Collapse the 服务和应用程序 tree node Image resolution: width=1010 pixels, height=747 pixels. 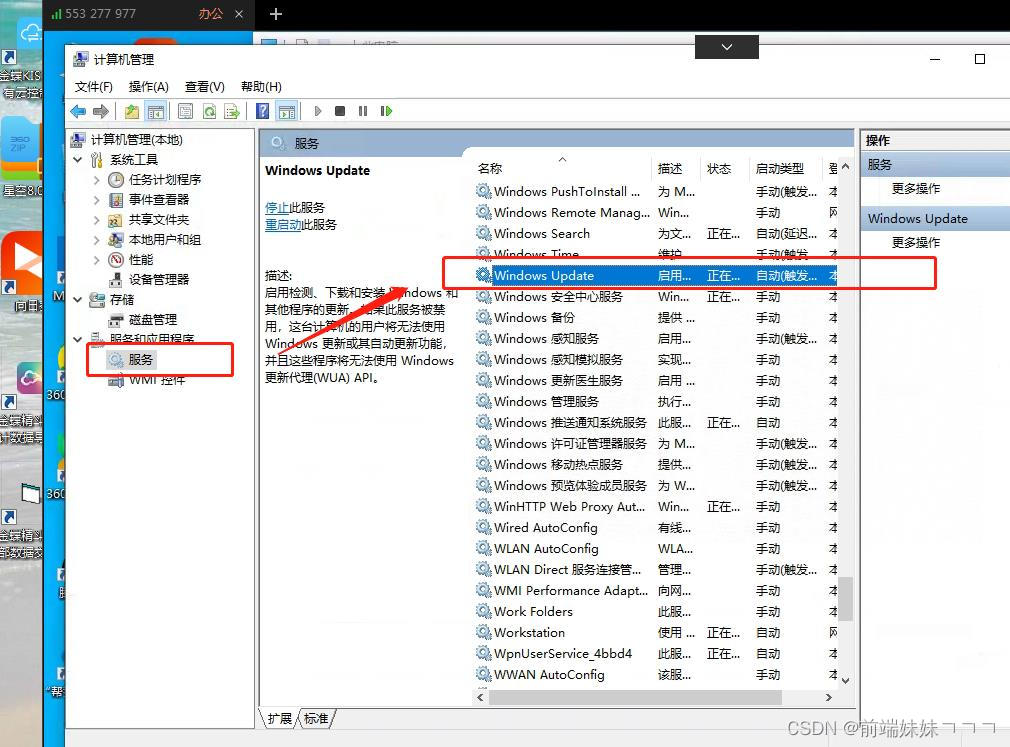(78, 339)
